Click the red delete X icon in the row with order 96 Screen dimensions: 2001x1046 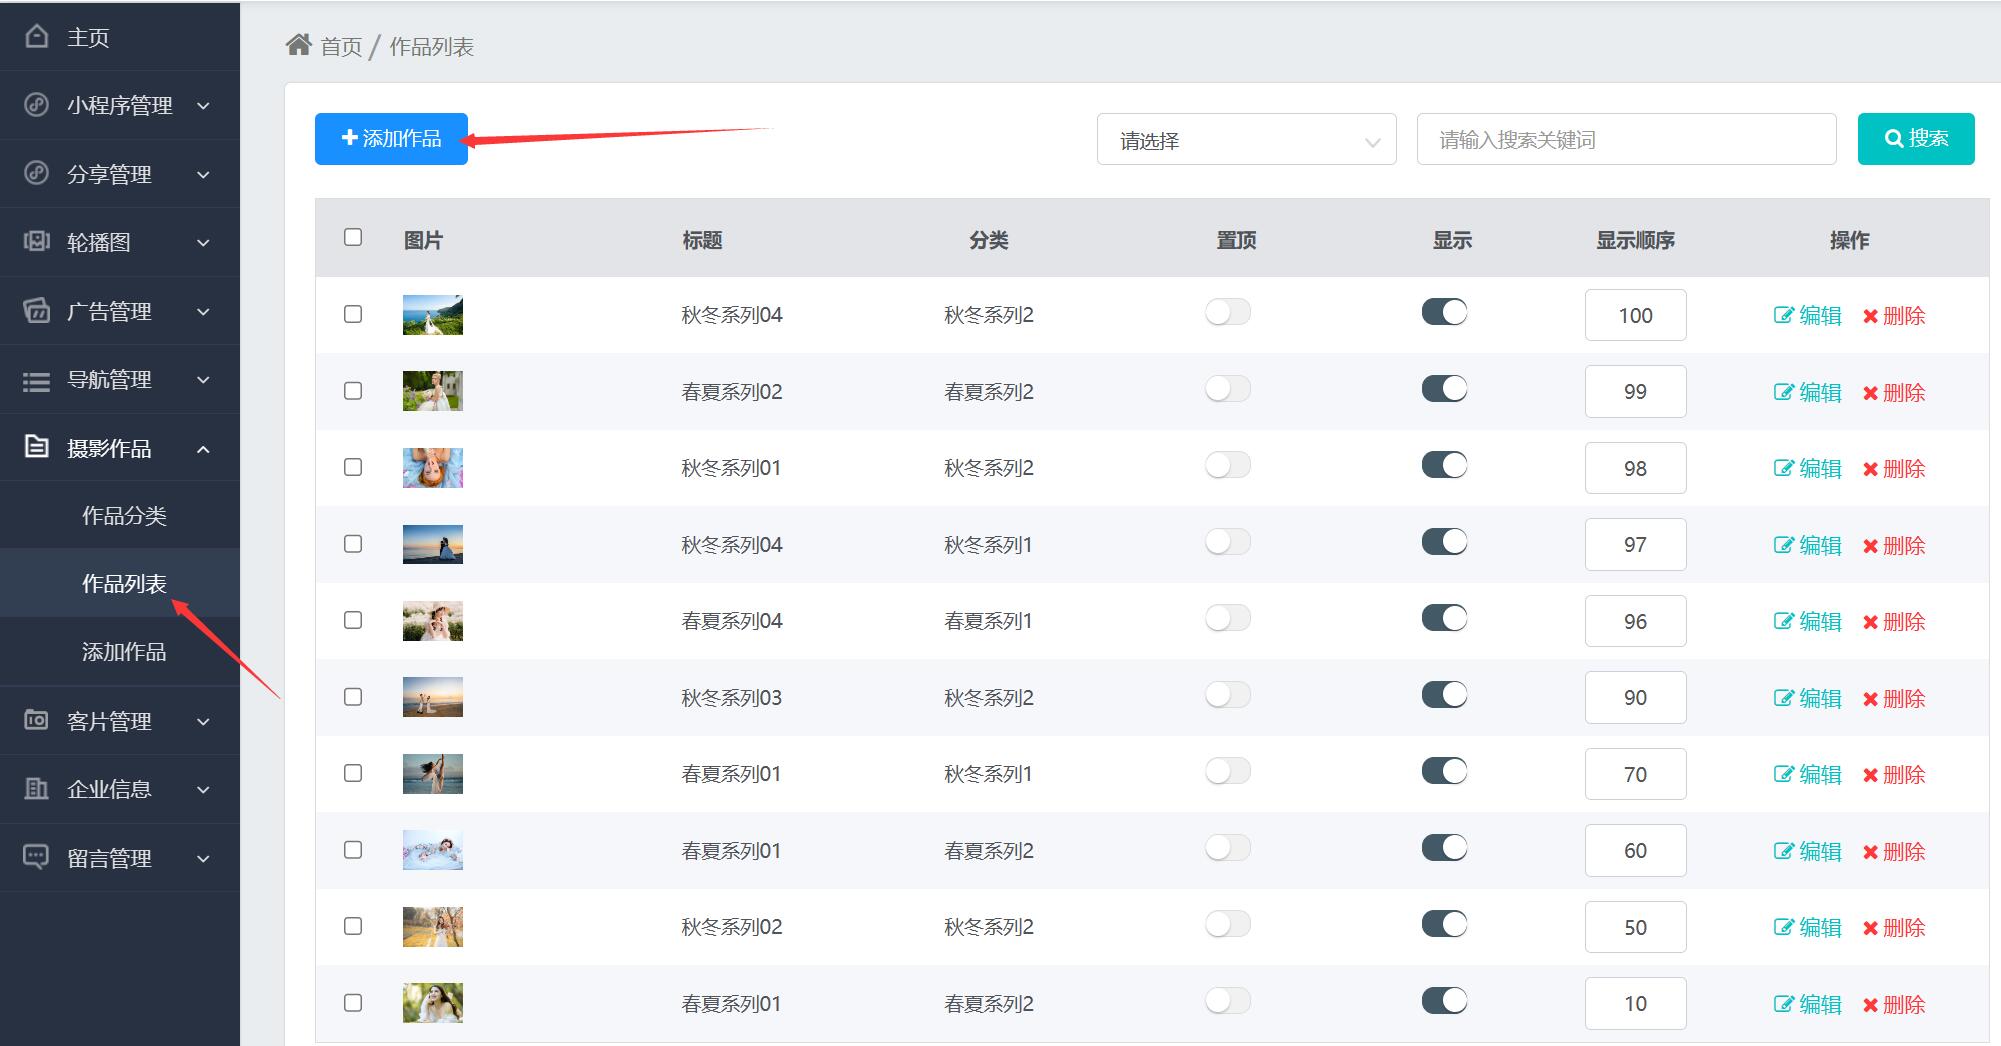click(1870, 622)
